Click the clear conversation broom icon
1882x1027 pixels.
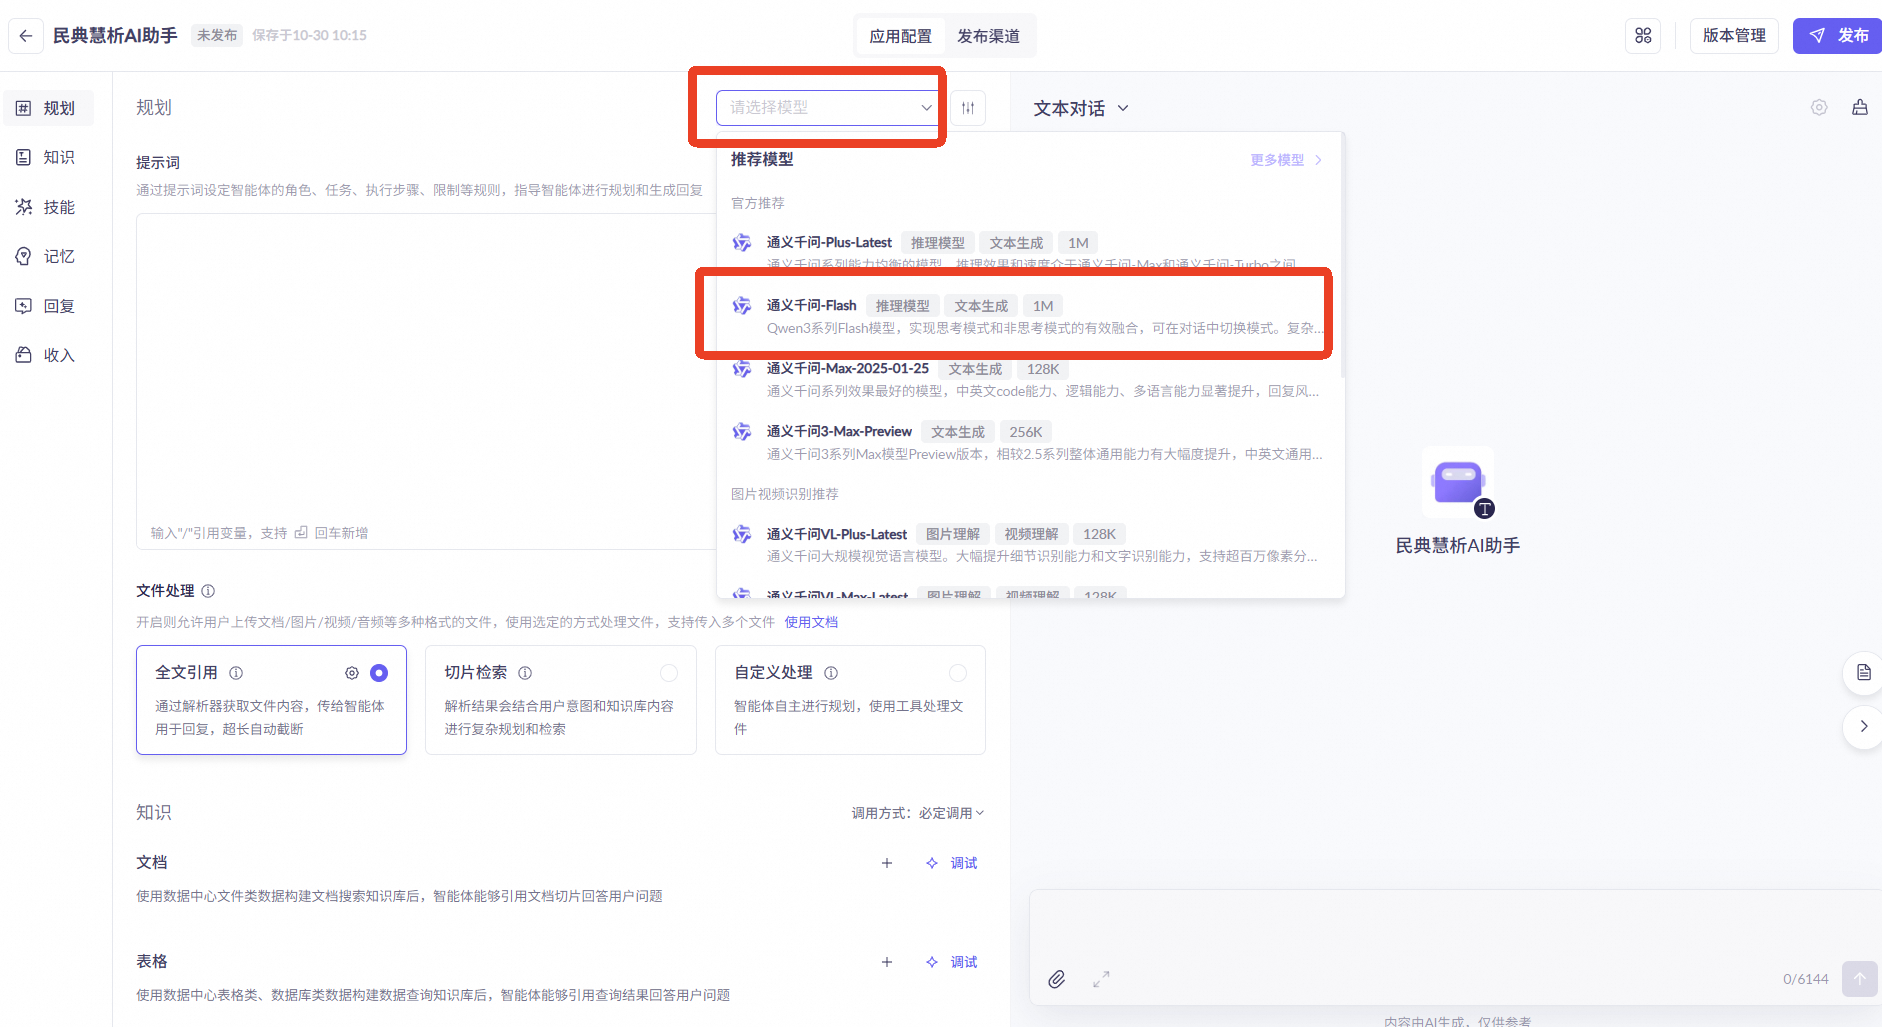point(1860,108)
